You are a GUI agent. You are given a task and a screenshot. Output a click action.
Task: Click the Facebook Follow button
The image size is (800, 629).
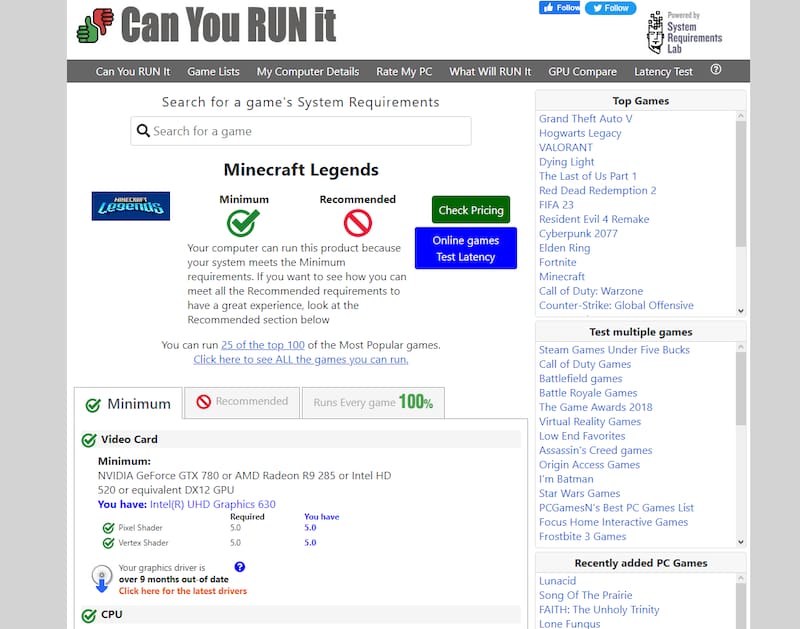click(560, 8)
